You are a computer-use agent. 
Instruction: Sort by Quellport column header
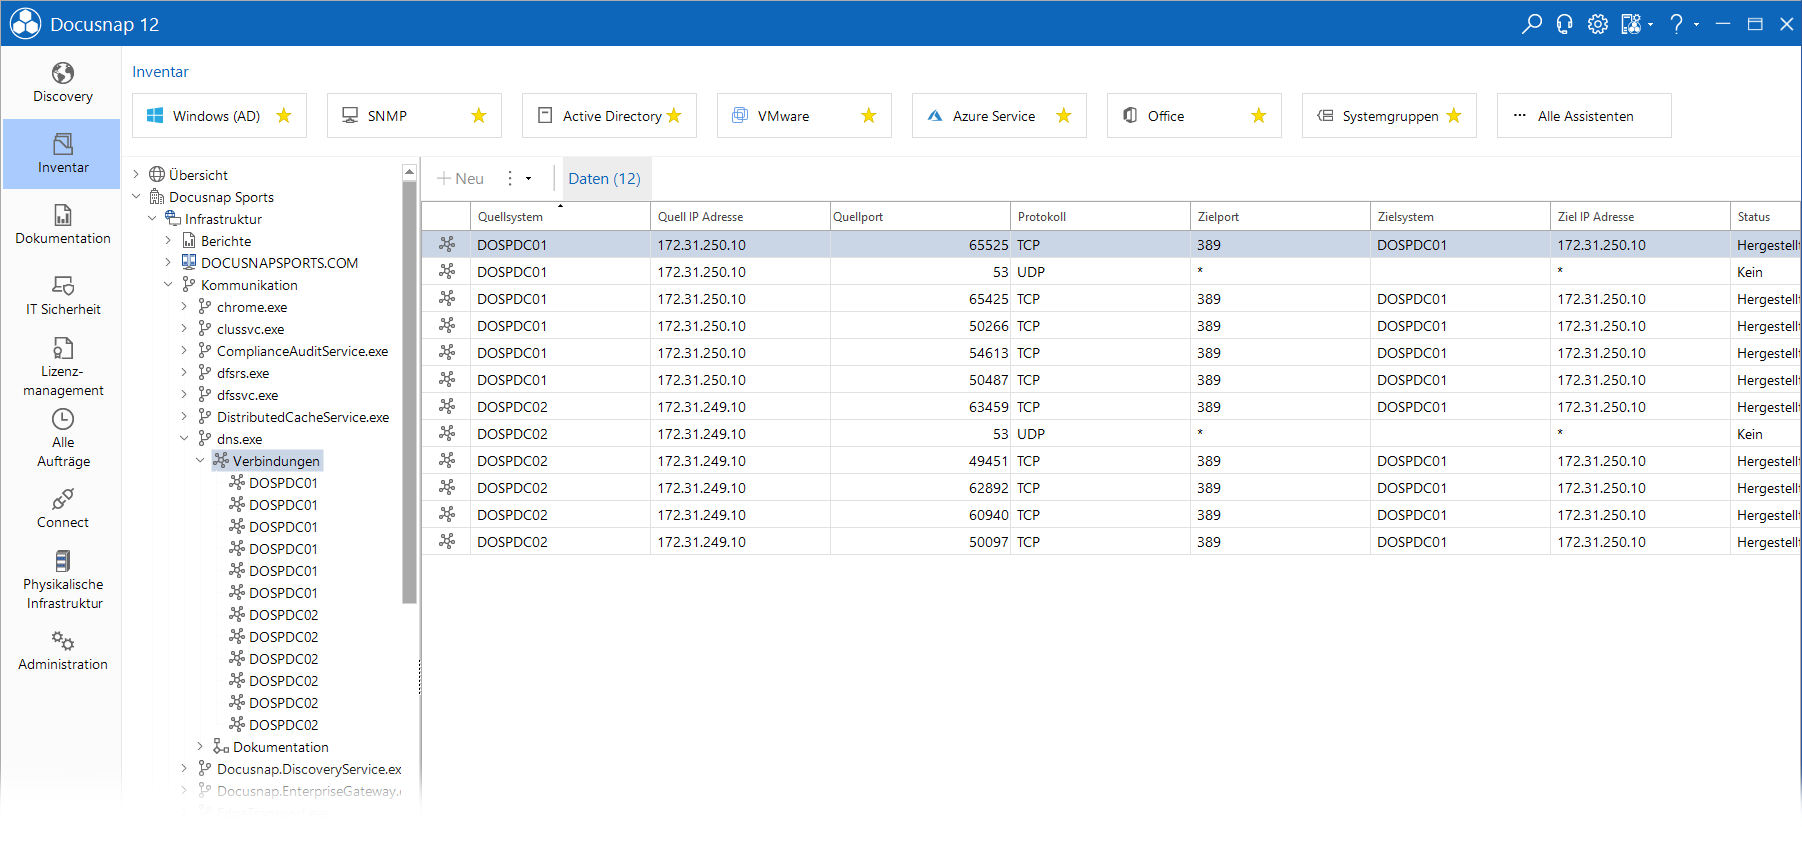click(920, 217)
